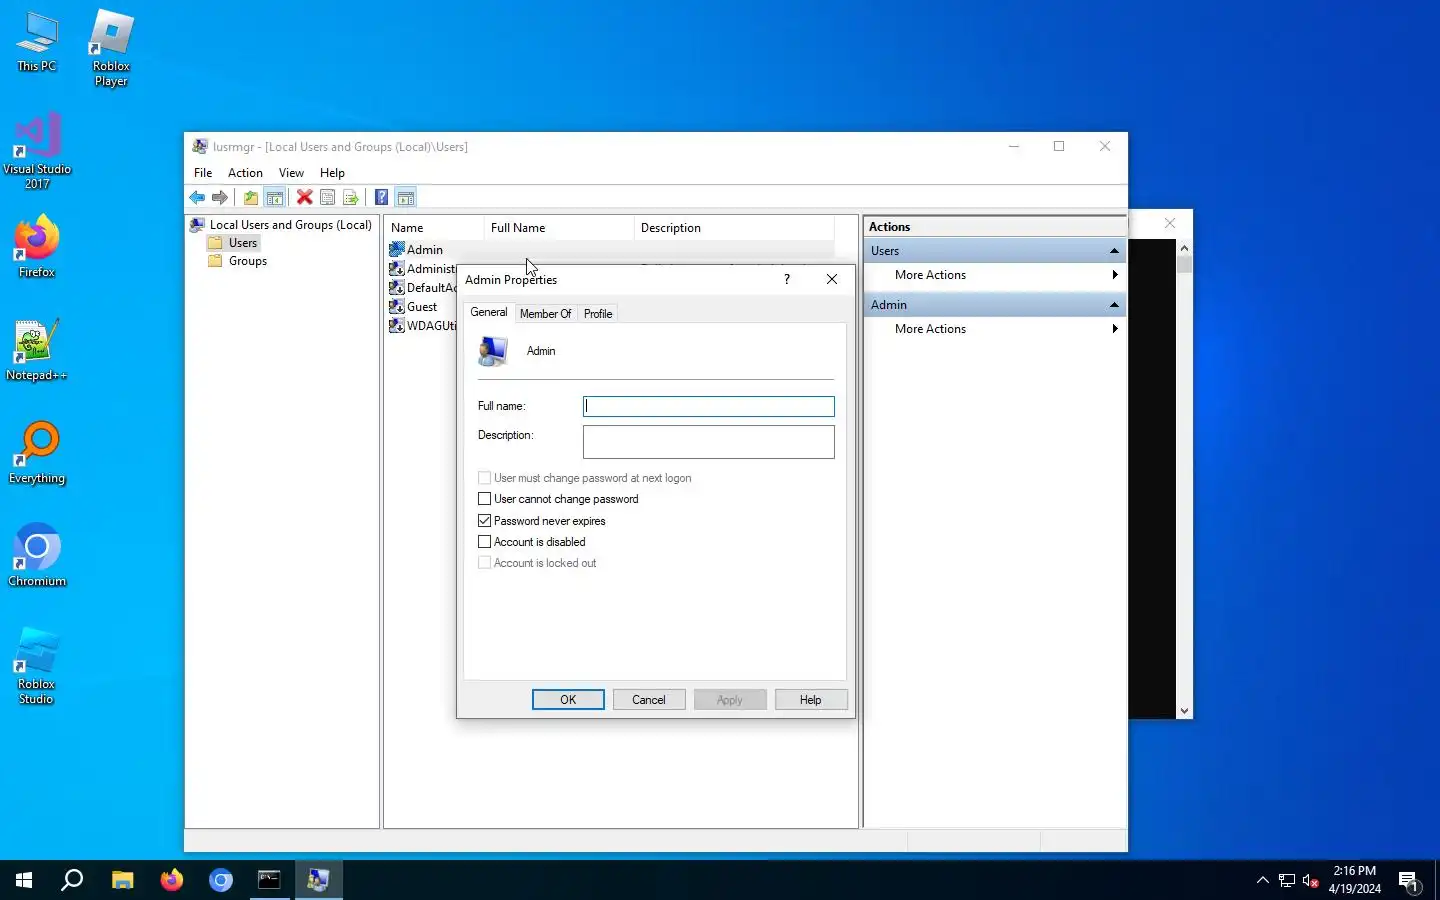Viewport: 1440px width, 900px height.
Task: Open This PC desktop icon
Action: click(x=37, y=42)
